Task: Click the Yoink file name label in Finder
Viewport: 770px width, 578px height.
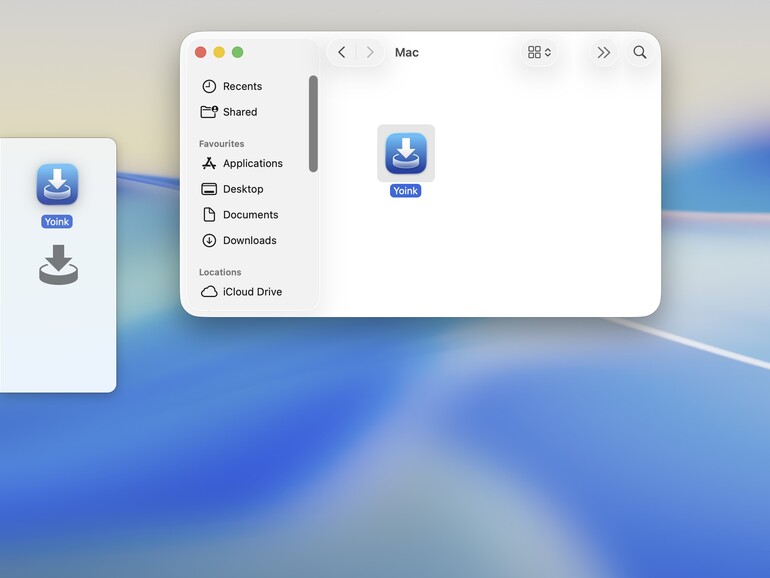Action: (x=405, y=191)
